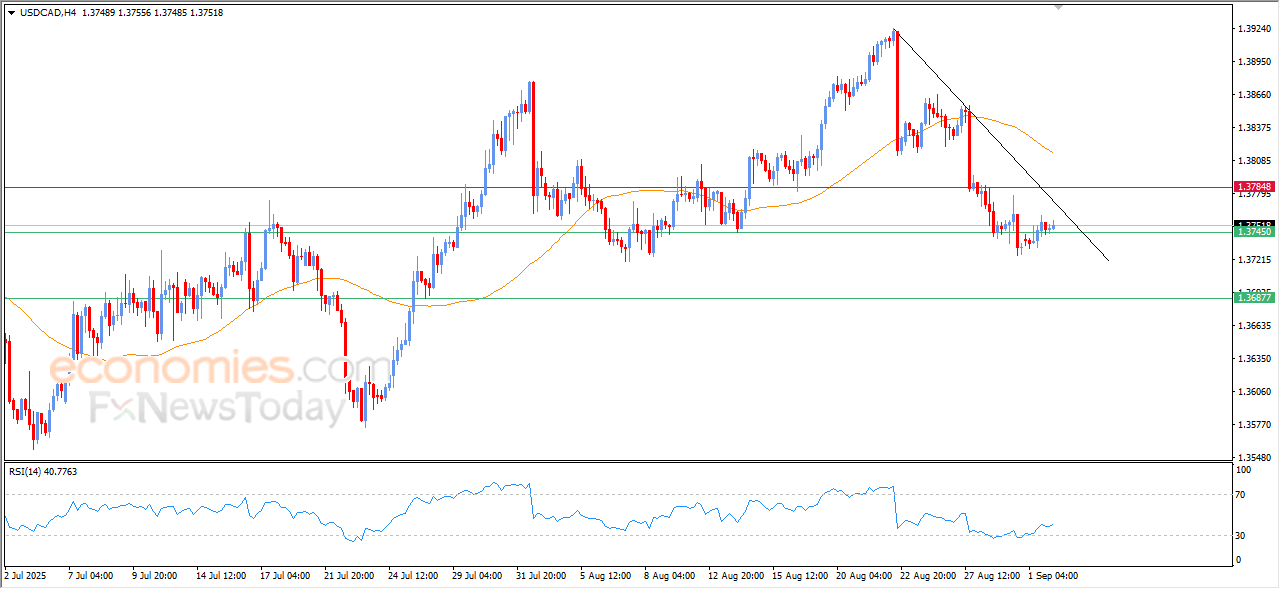This screenshot has height=589, width=1280.
Task: Click the 9 Jul 20:00 time label
Action: click(x=153, y=576)
